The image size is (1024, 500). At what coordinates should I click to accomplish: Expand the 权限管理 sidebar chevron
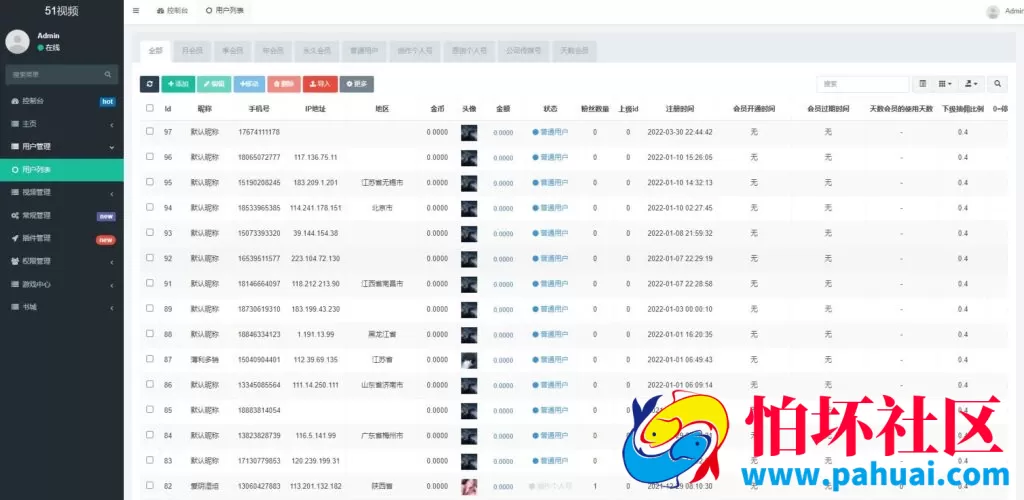pos(112,262)
